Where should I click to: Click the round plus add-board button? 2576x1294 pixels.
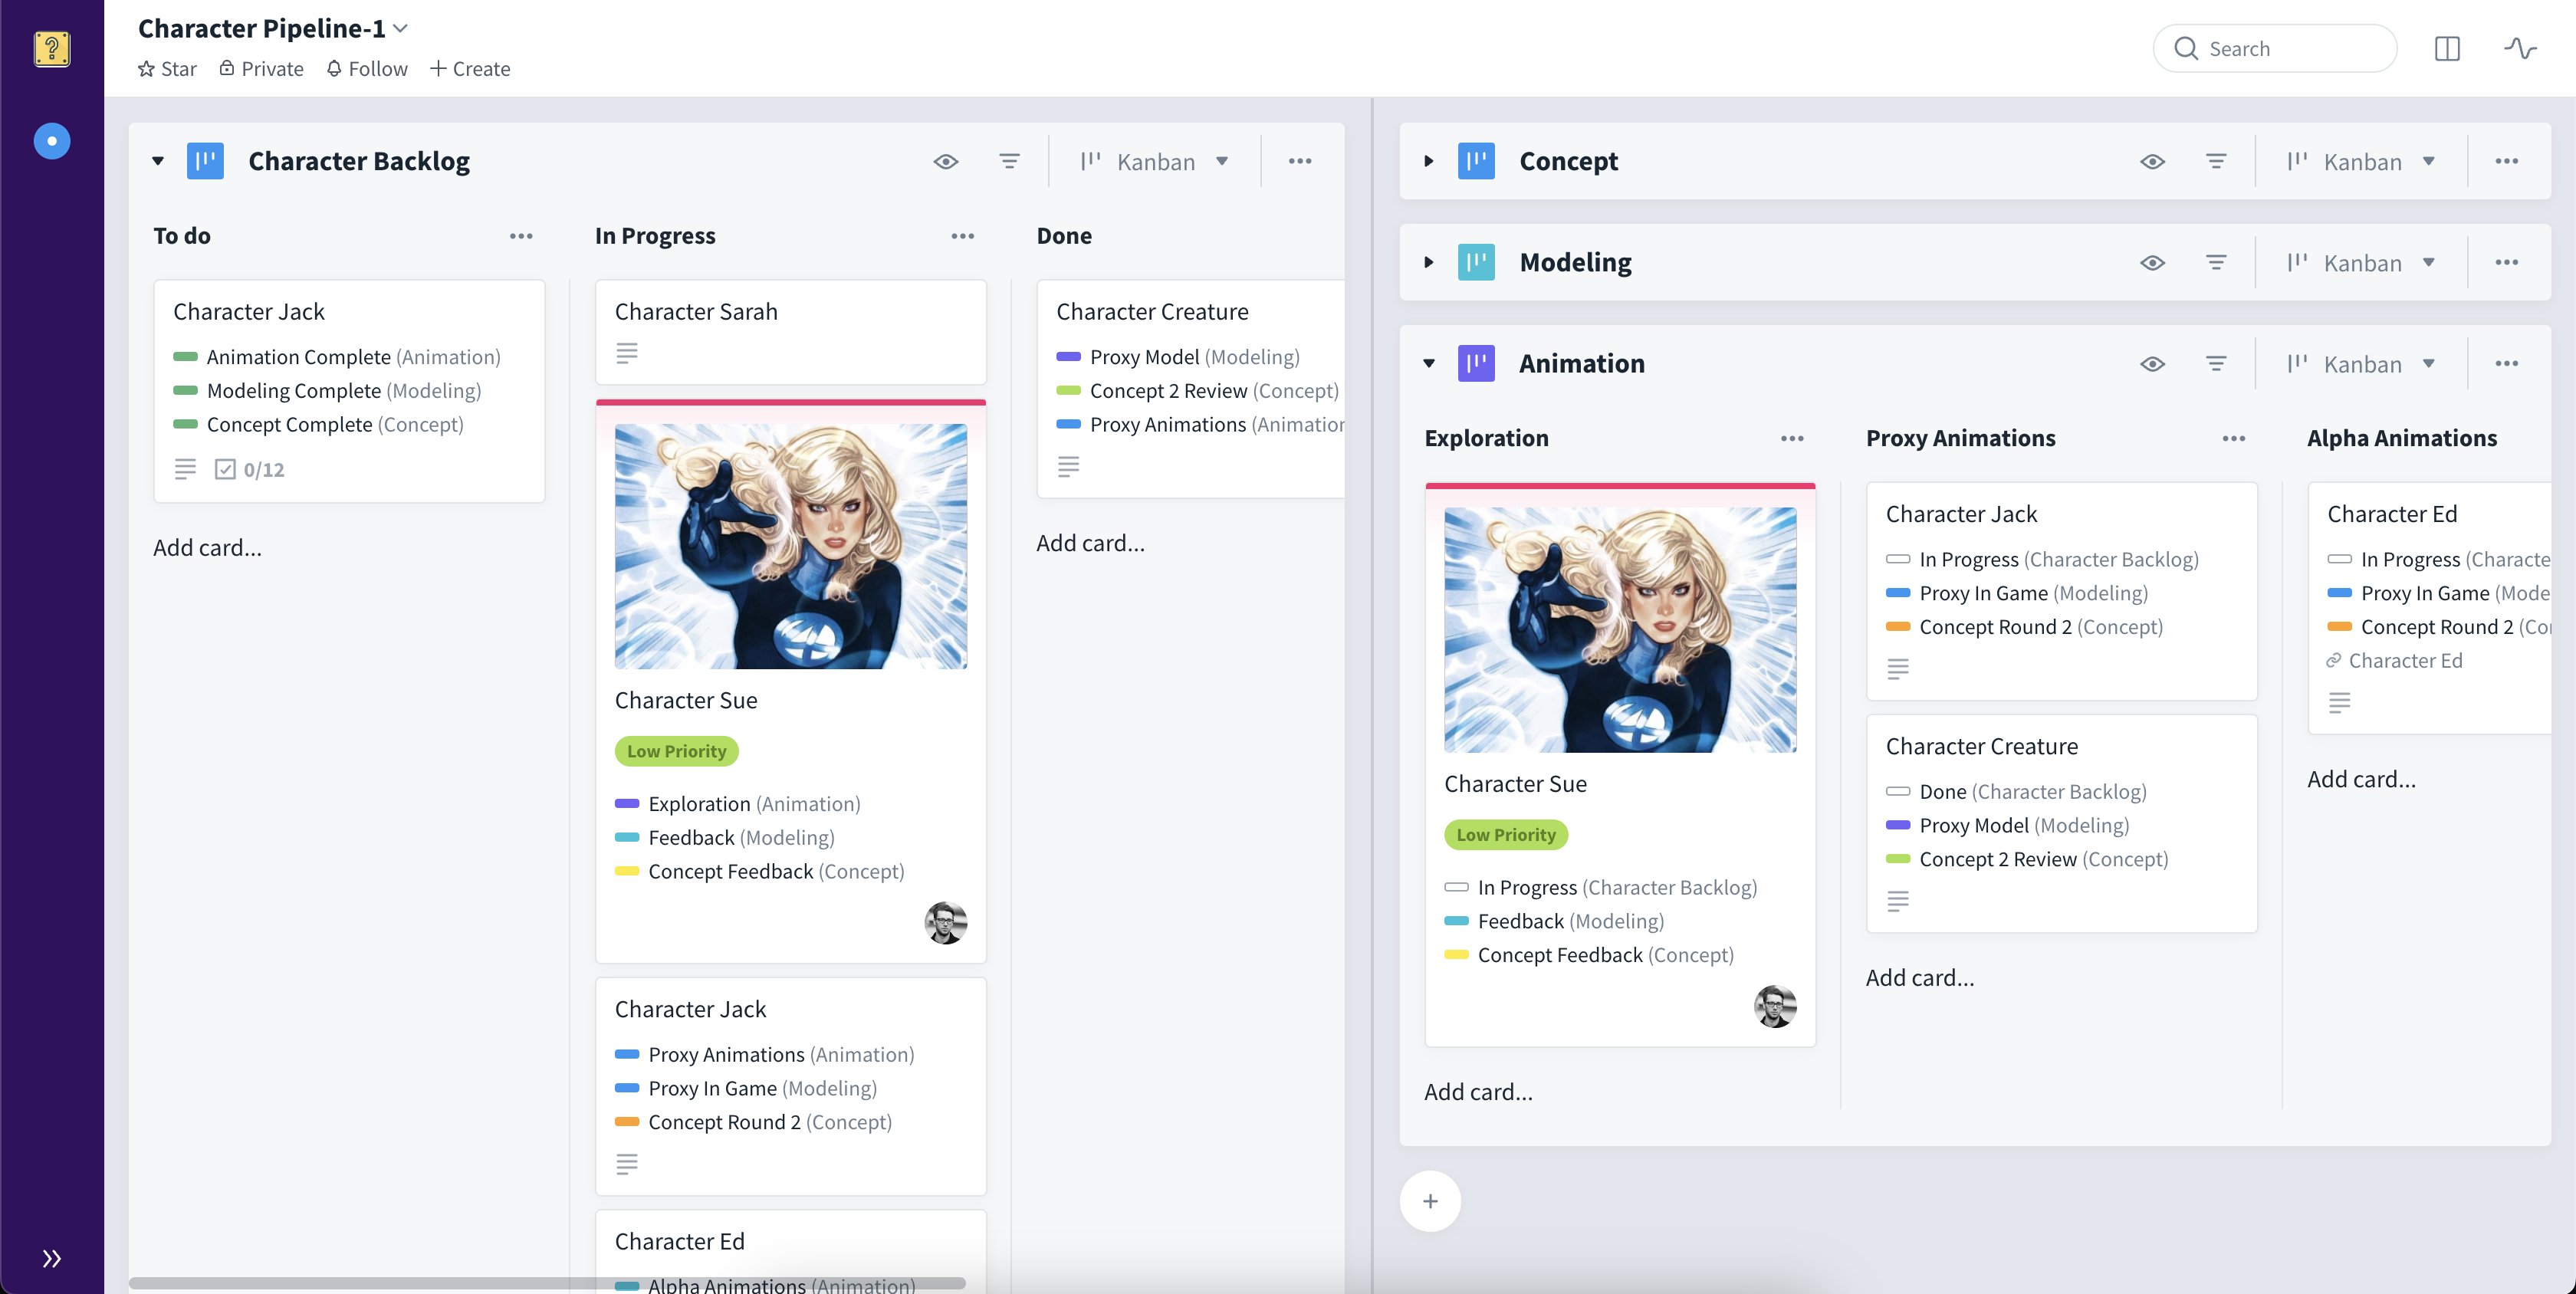[x=1429, y=1201]
